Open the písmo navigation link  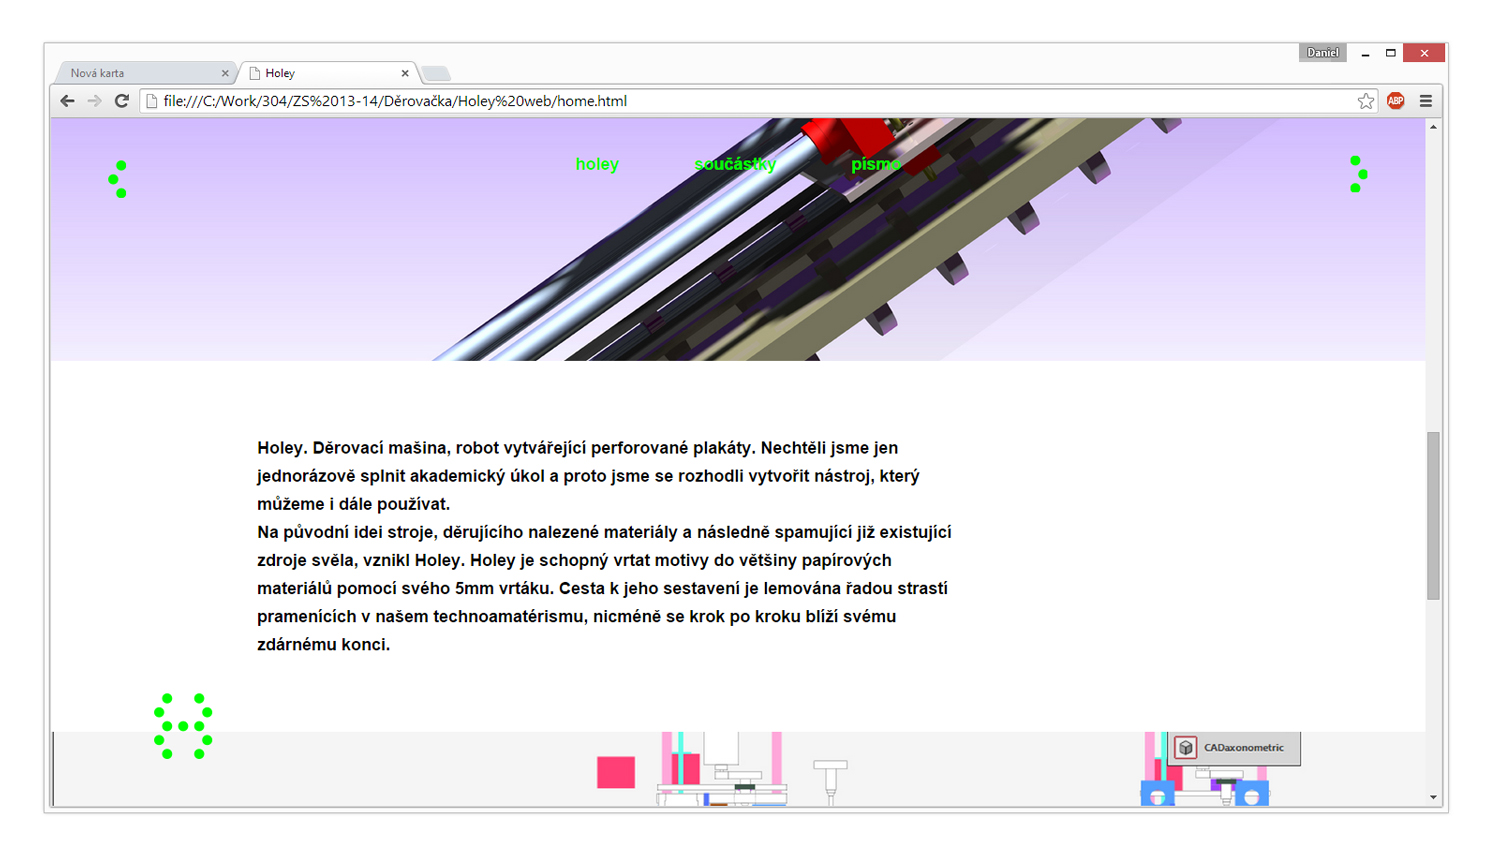(876, 164)
